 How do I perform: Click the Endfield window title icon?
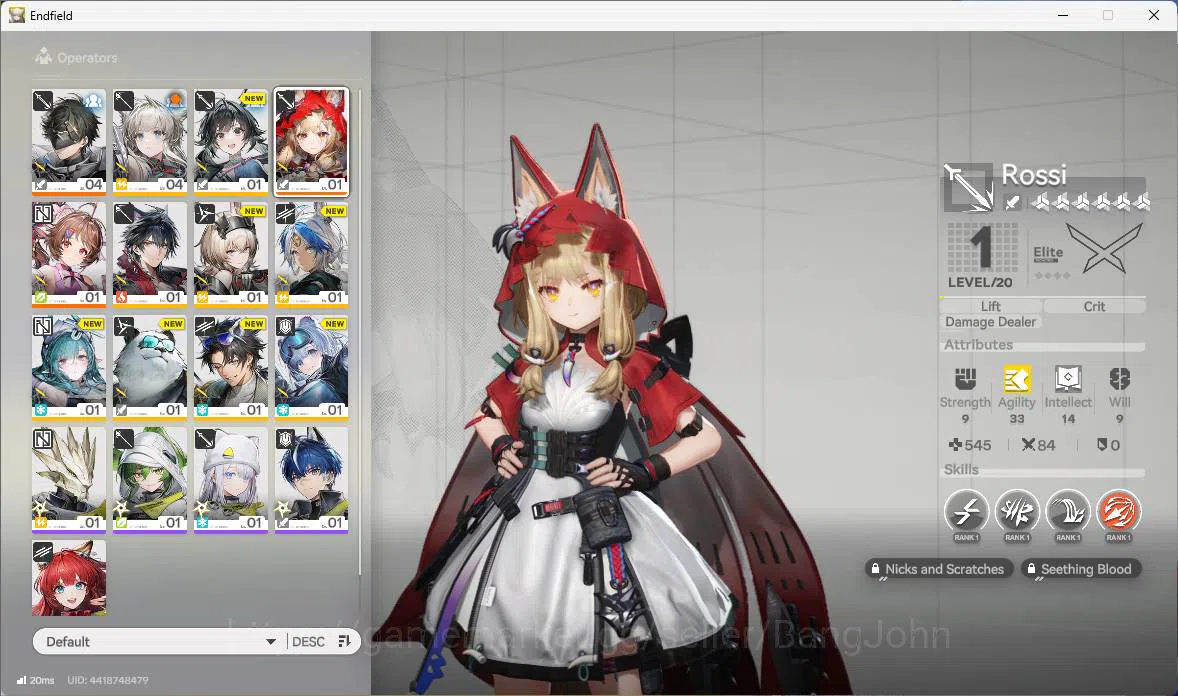(x=17, y=15)
